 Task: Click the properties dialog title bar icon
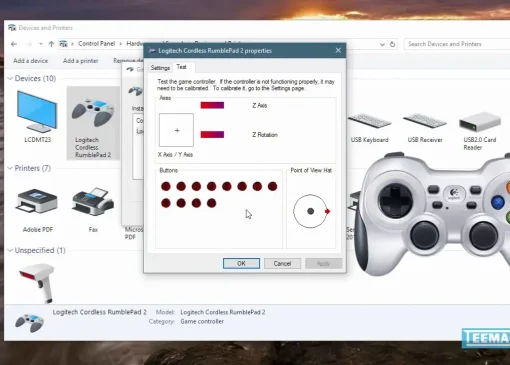pos(152,51)
